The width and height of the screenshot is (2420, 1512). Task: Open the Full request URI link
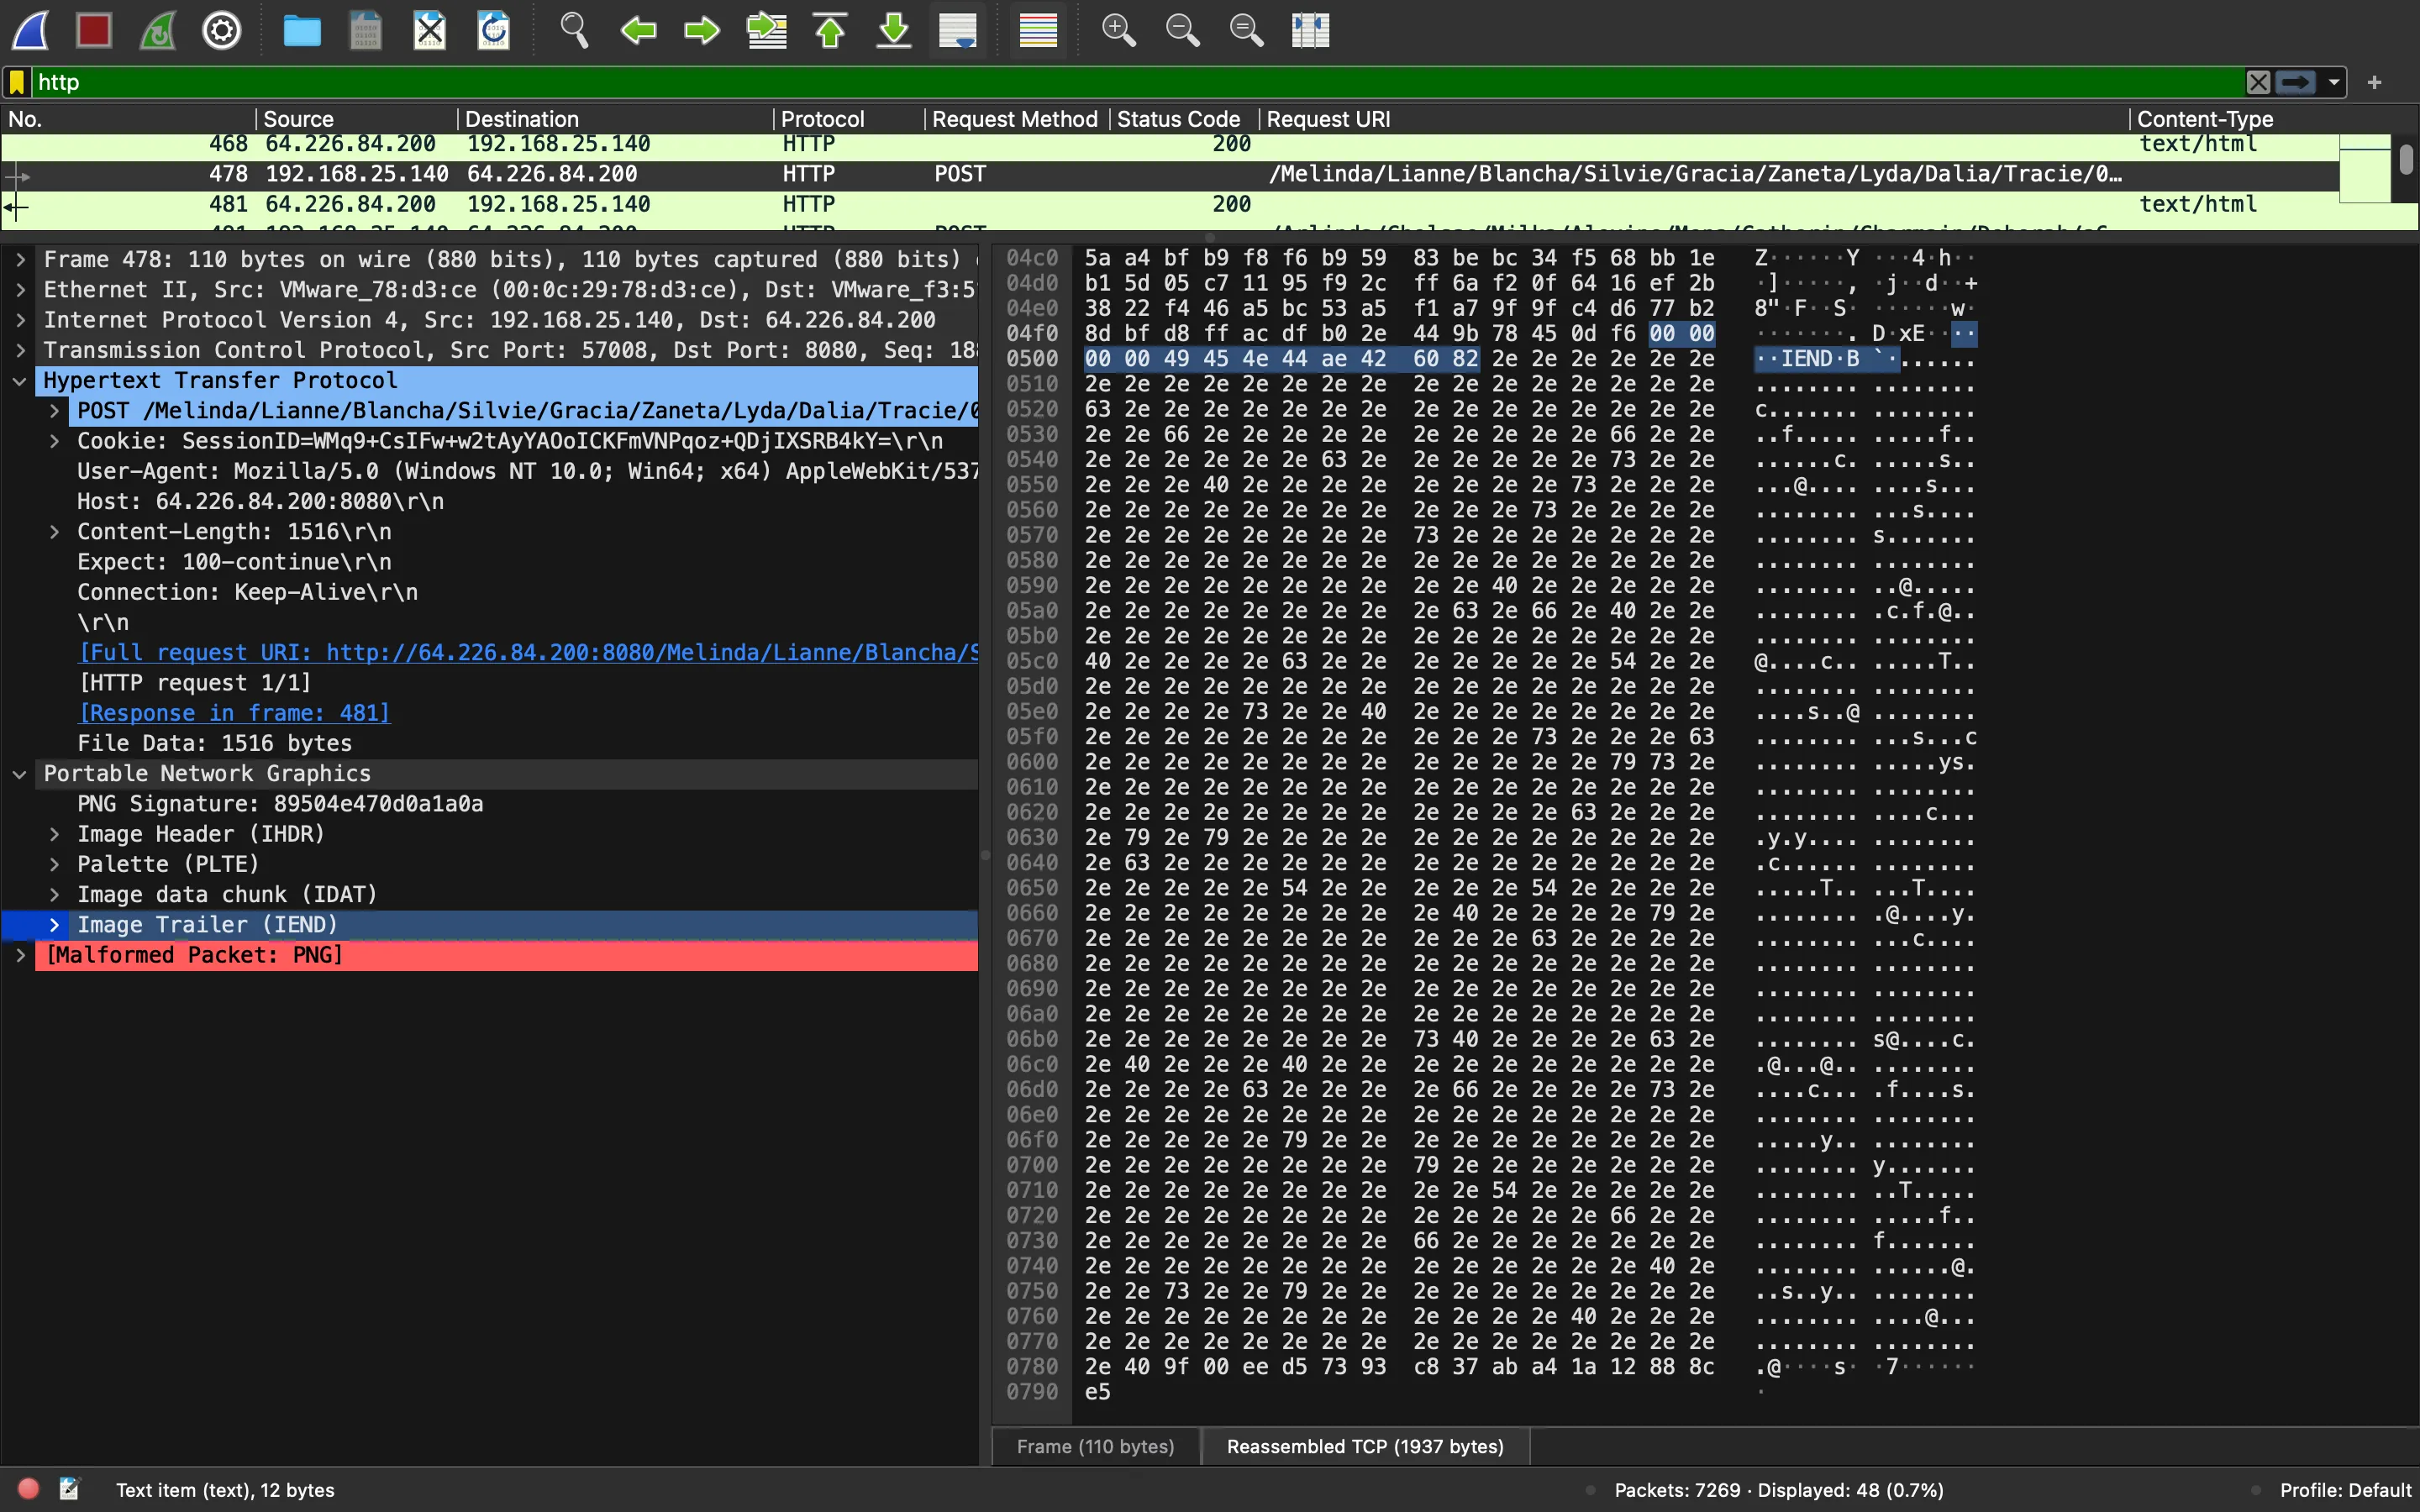click(528, 653)
